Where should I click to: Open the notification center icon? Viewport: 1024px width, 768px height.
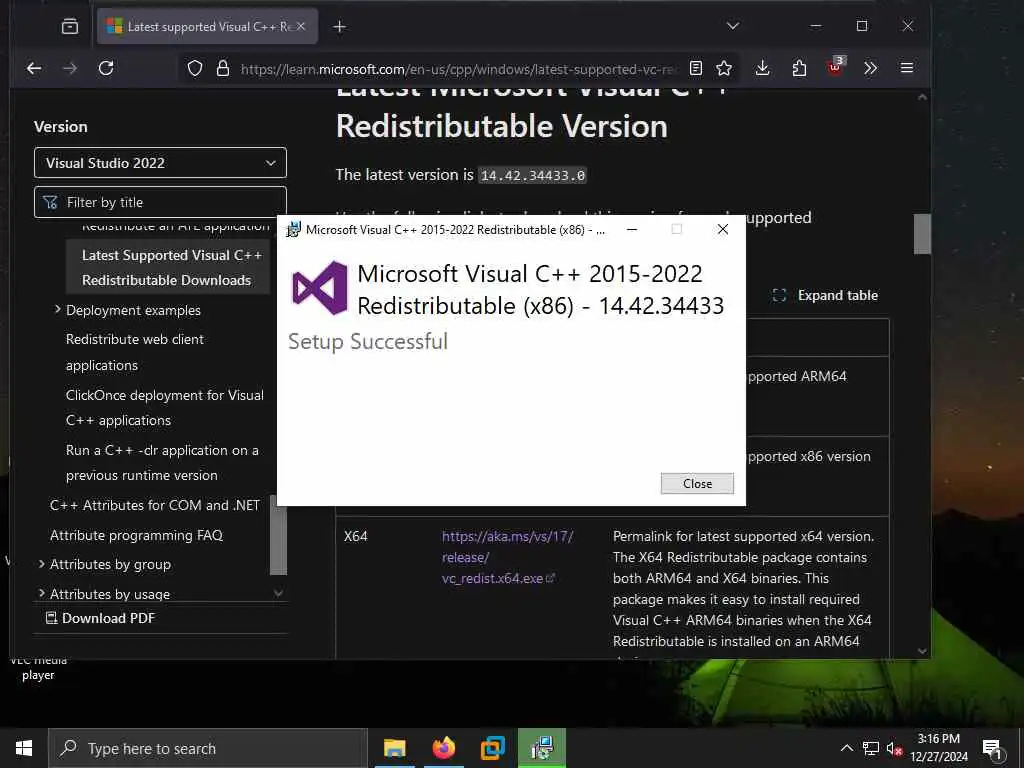[x=992, y=748]
